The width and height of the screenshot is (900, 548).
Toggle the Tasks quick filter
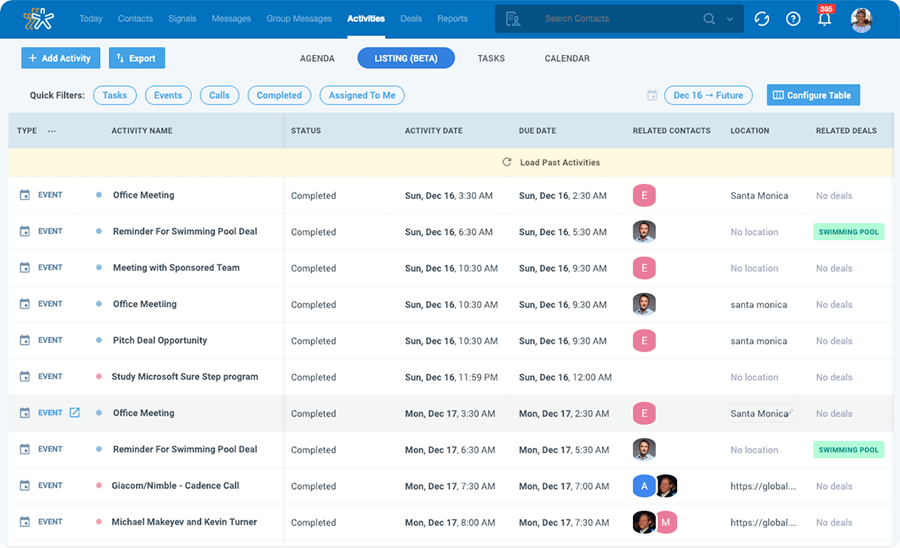(x=115, y=95)
